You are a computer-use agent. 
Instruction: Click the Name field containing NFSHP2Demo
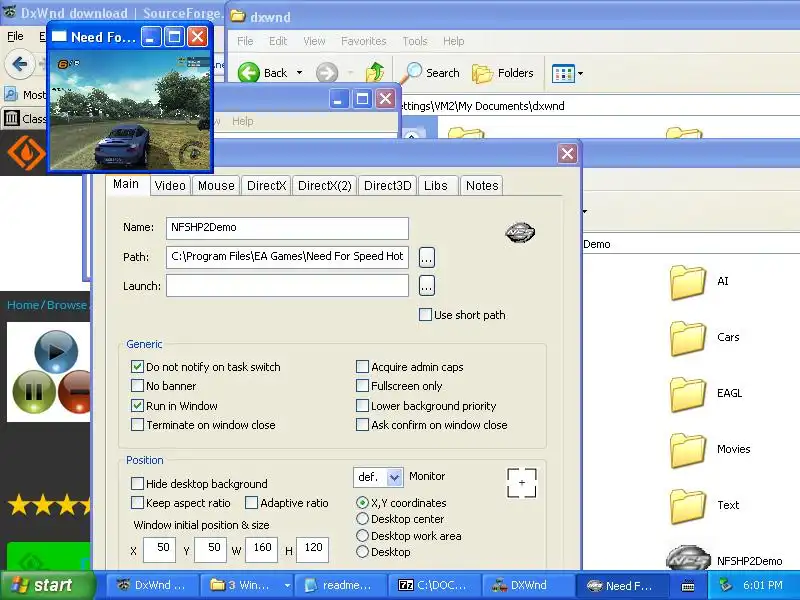point(287,228)
